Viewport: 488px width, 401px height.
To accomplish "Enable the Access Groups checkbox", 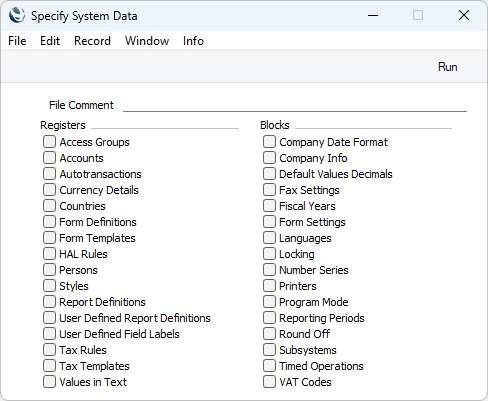I will click(49, 142).
